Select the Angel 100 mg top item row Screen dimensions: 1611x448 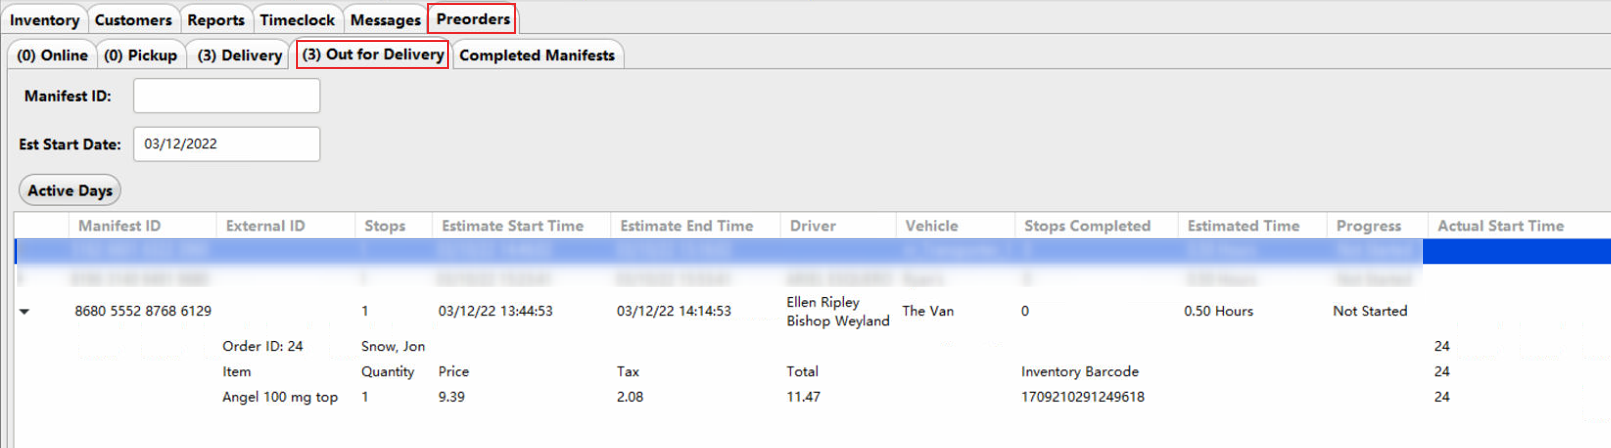point(280,397)
